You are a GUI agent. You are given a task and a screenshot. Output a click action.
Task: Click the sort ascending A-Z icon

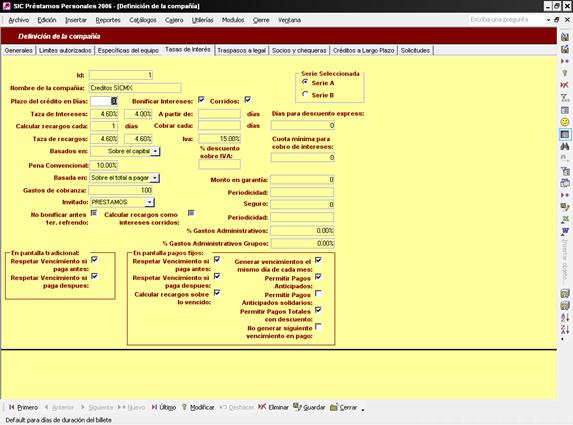tap(565, 317)
